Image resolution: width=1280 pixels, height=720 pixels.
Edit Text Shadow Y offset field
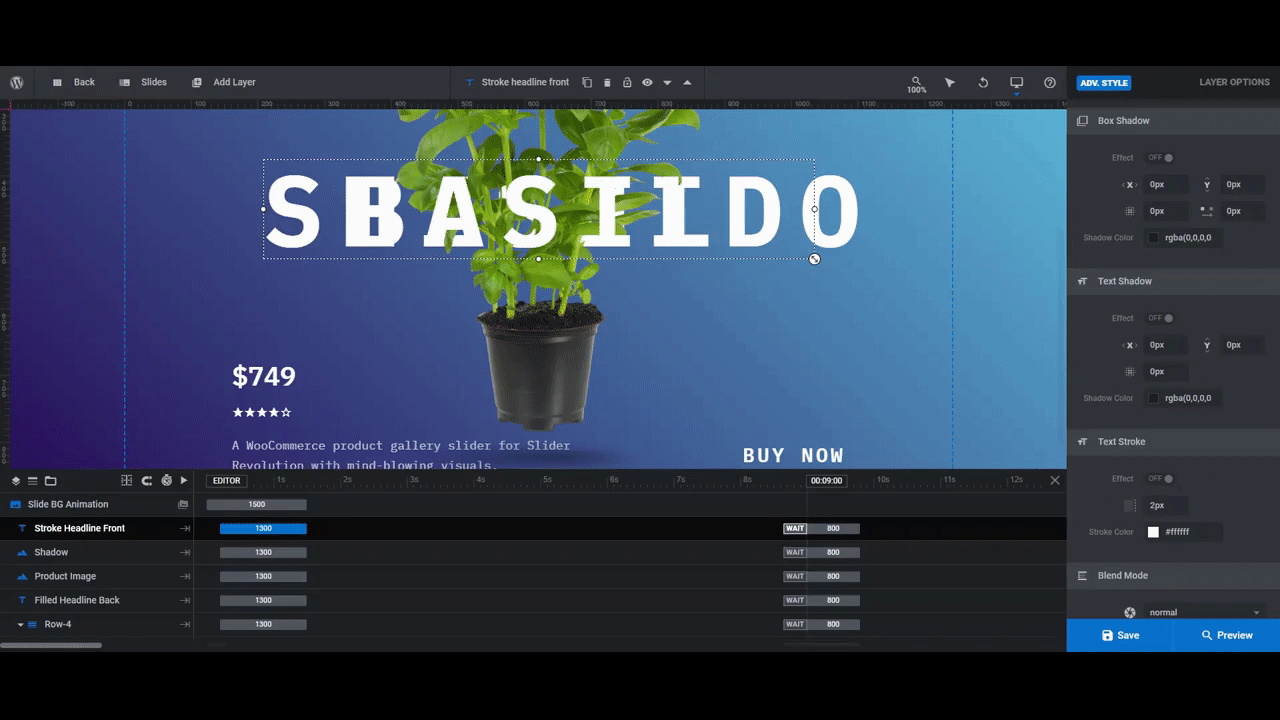coord(1243,345)
